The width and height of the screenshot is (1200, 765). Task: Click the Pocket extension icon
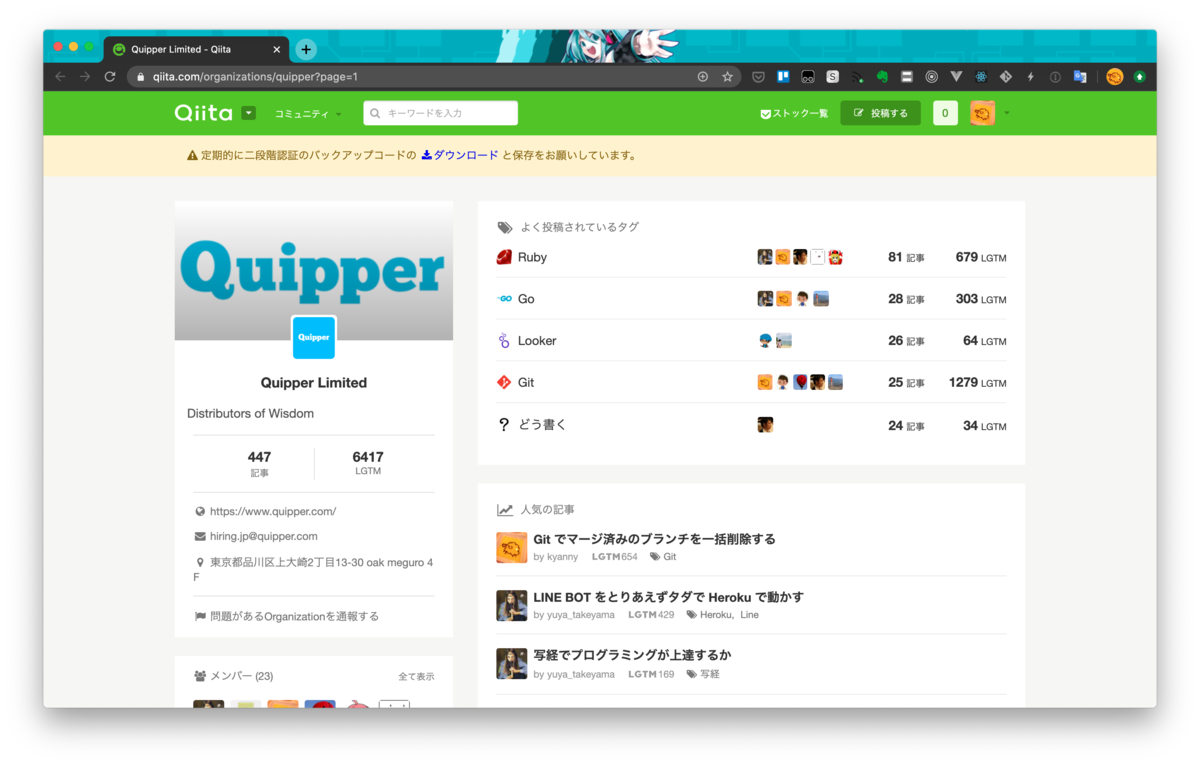pyautogui.click(x=759, y=76)
